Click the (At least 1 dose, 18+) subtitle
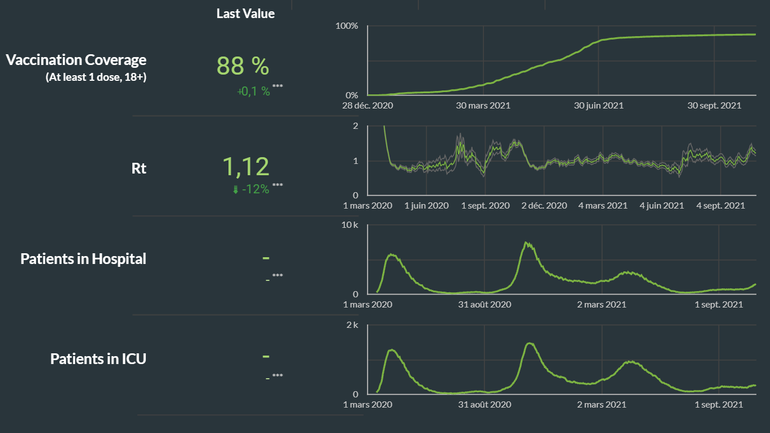This screenshot has width=770, height=433. pyautogui.click(x=96, y=77)
